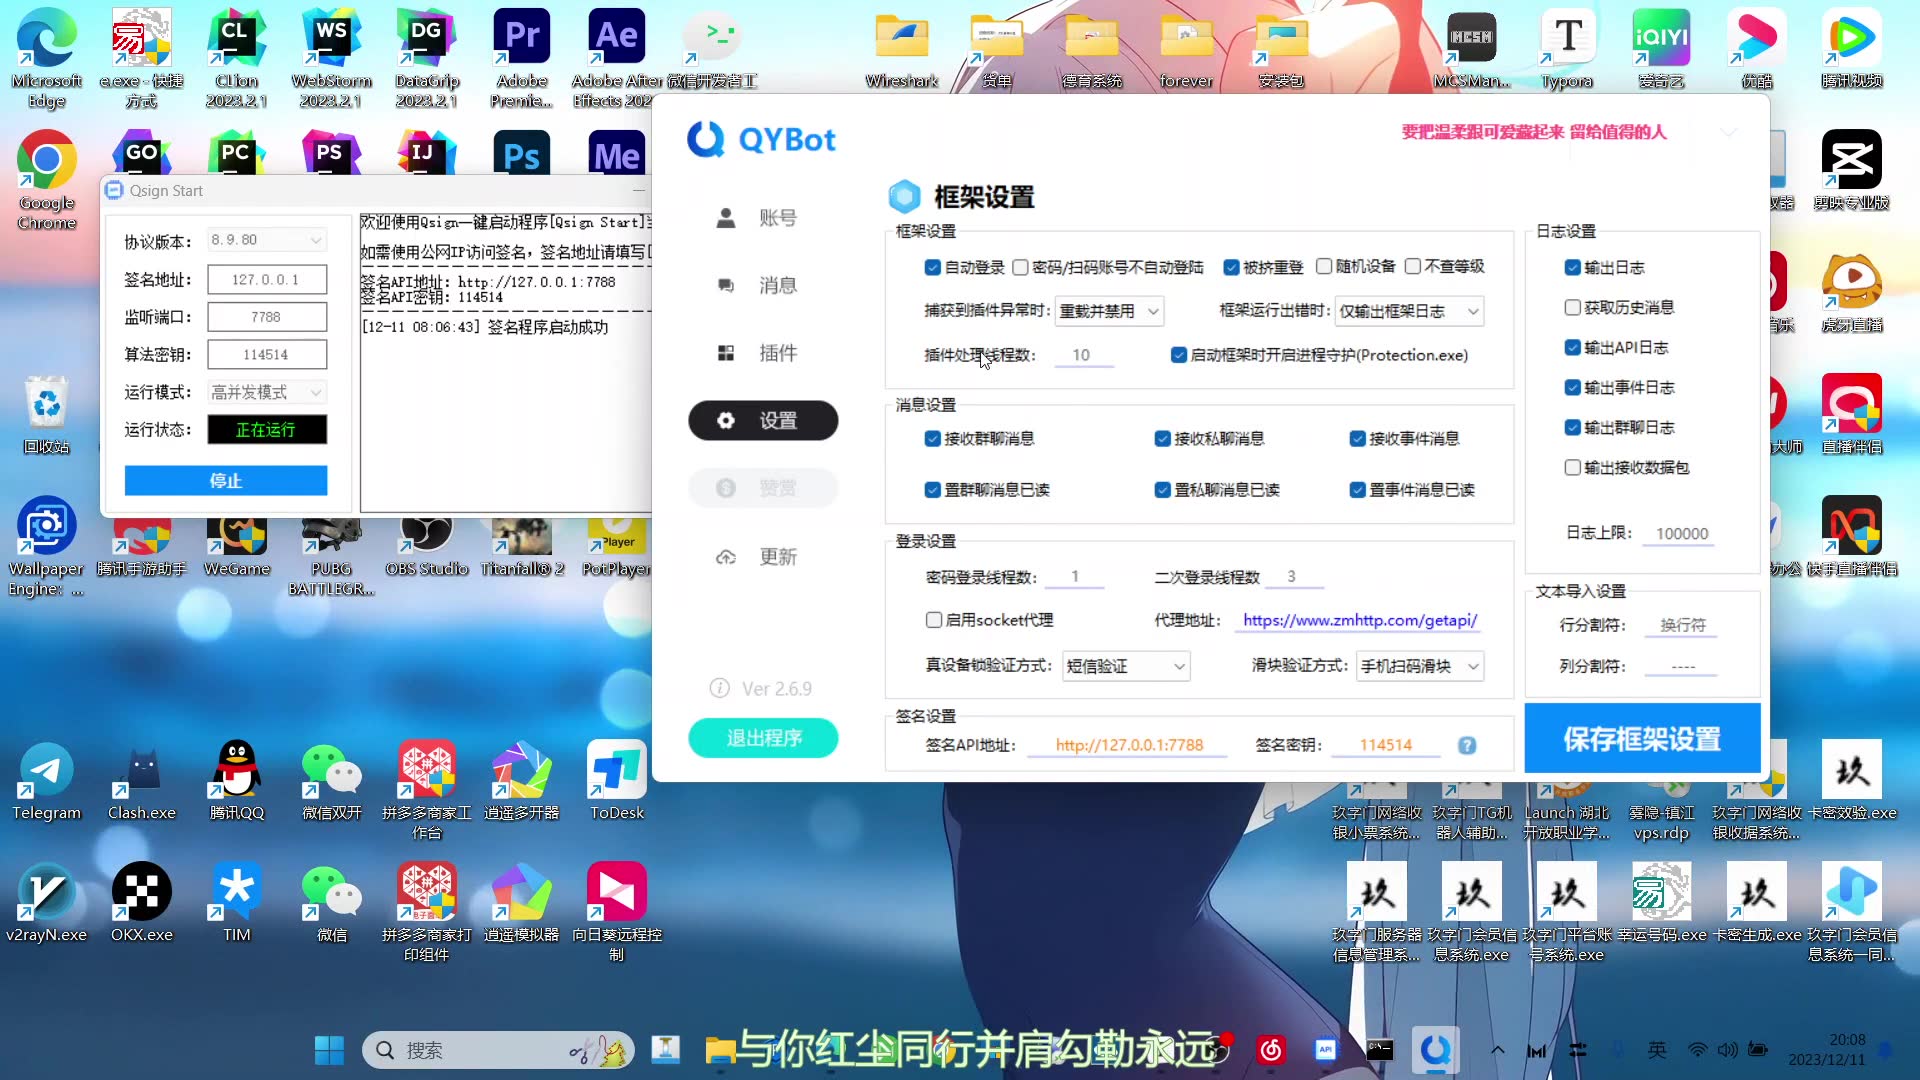Click the 退出程序 exit button
Screen dimensions: 1920x1080
click(x=763, y=738)
